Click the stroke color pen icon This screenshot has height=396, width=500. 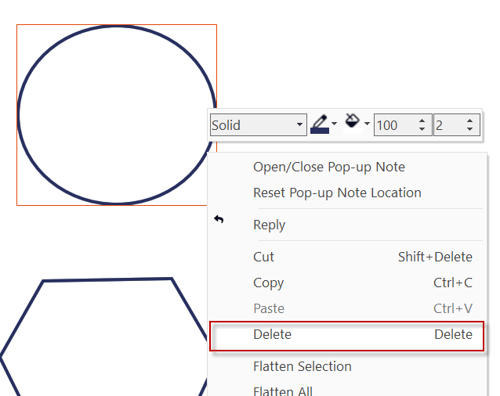point(320,124)
